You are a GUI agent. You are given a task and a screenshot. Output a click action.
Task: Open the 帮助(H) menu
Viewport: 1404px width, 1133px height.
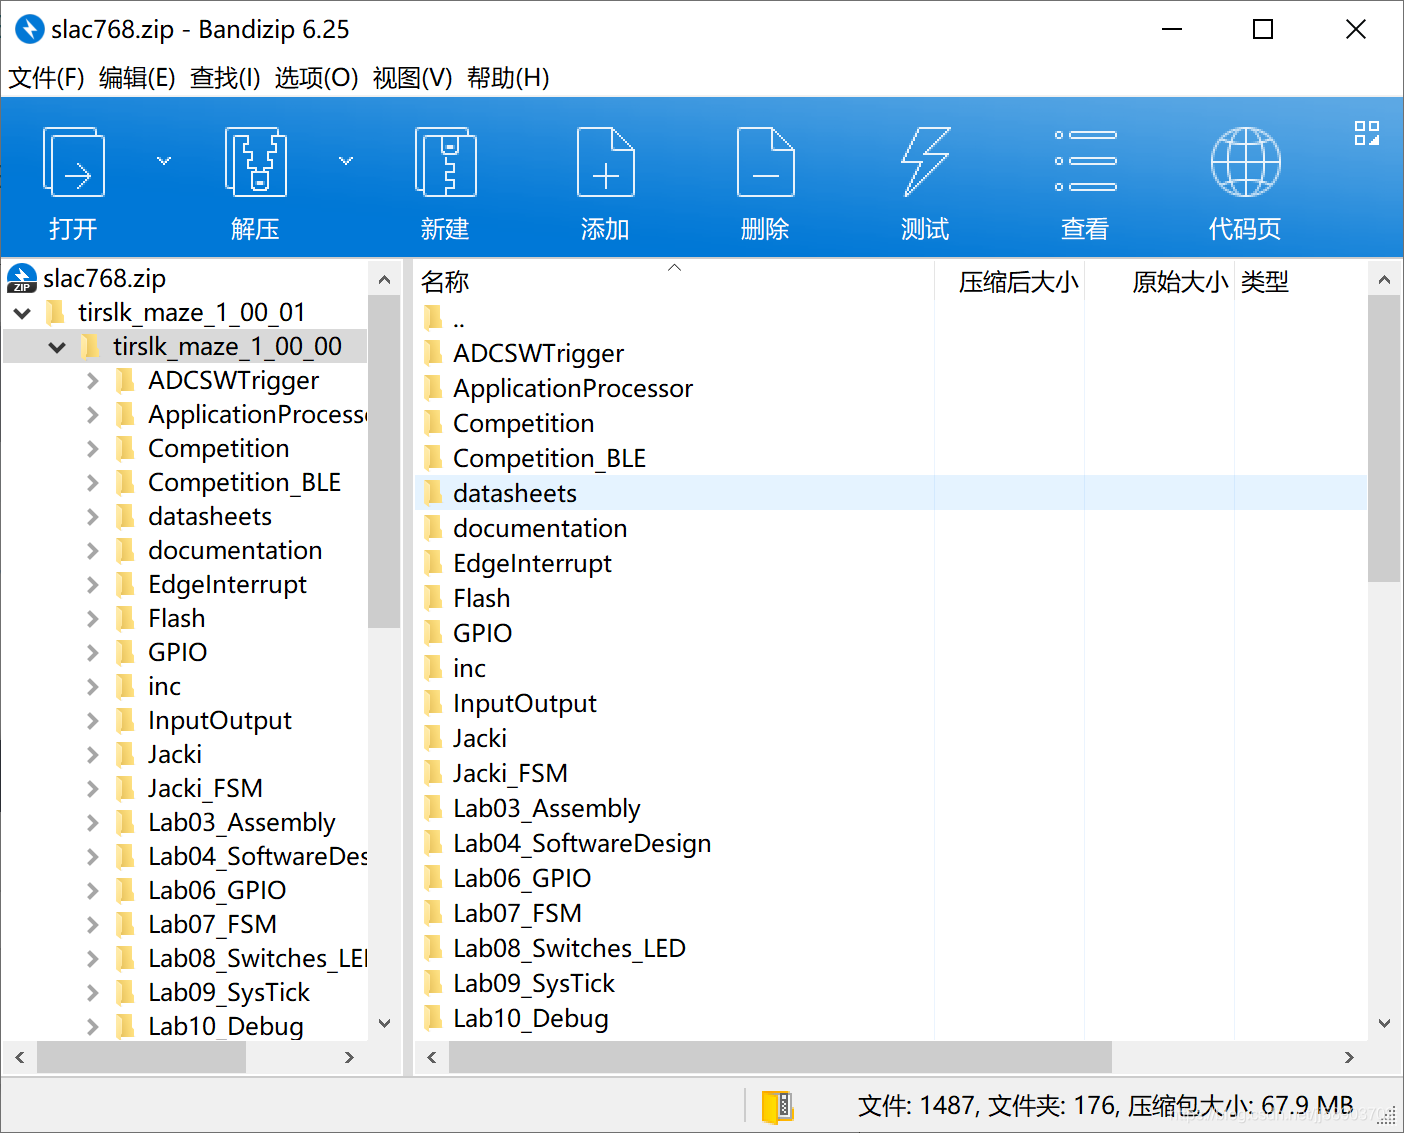pyautogui.click(x=508, y=77)
